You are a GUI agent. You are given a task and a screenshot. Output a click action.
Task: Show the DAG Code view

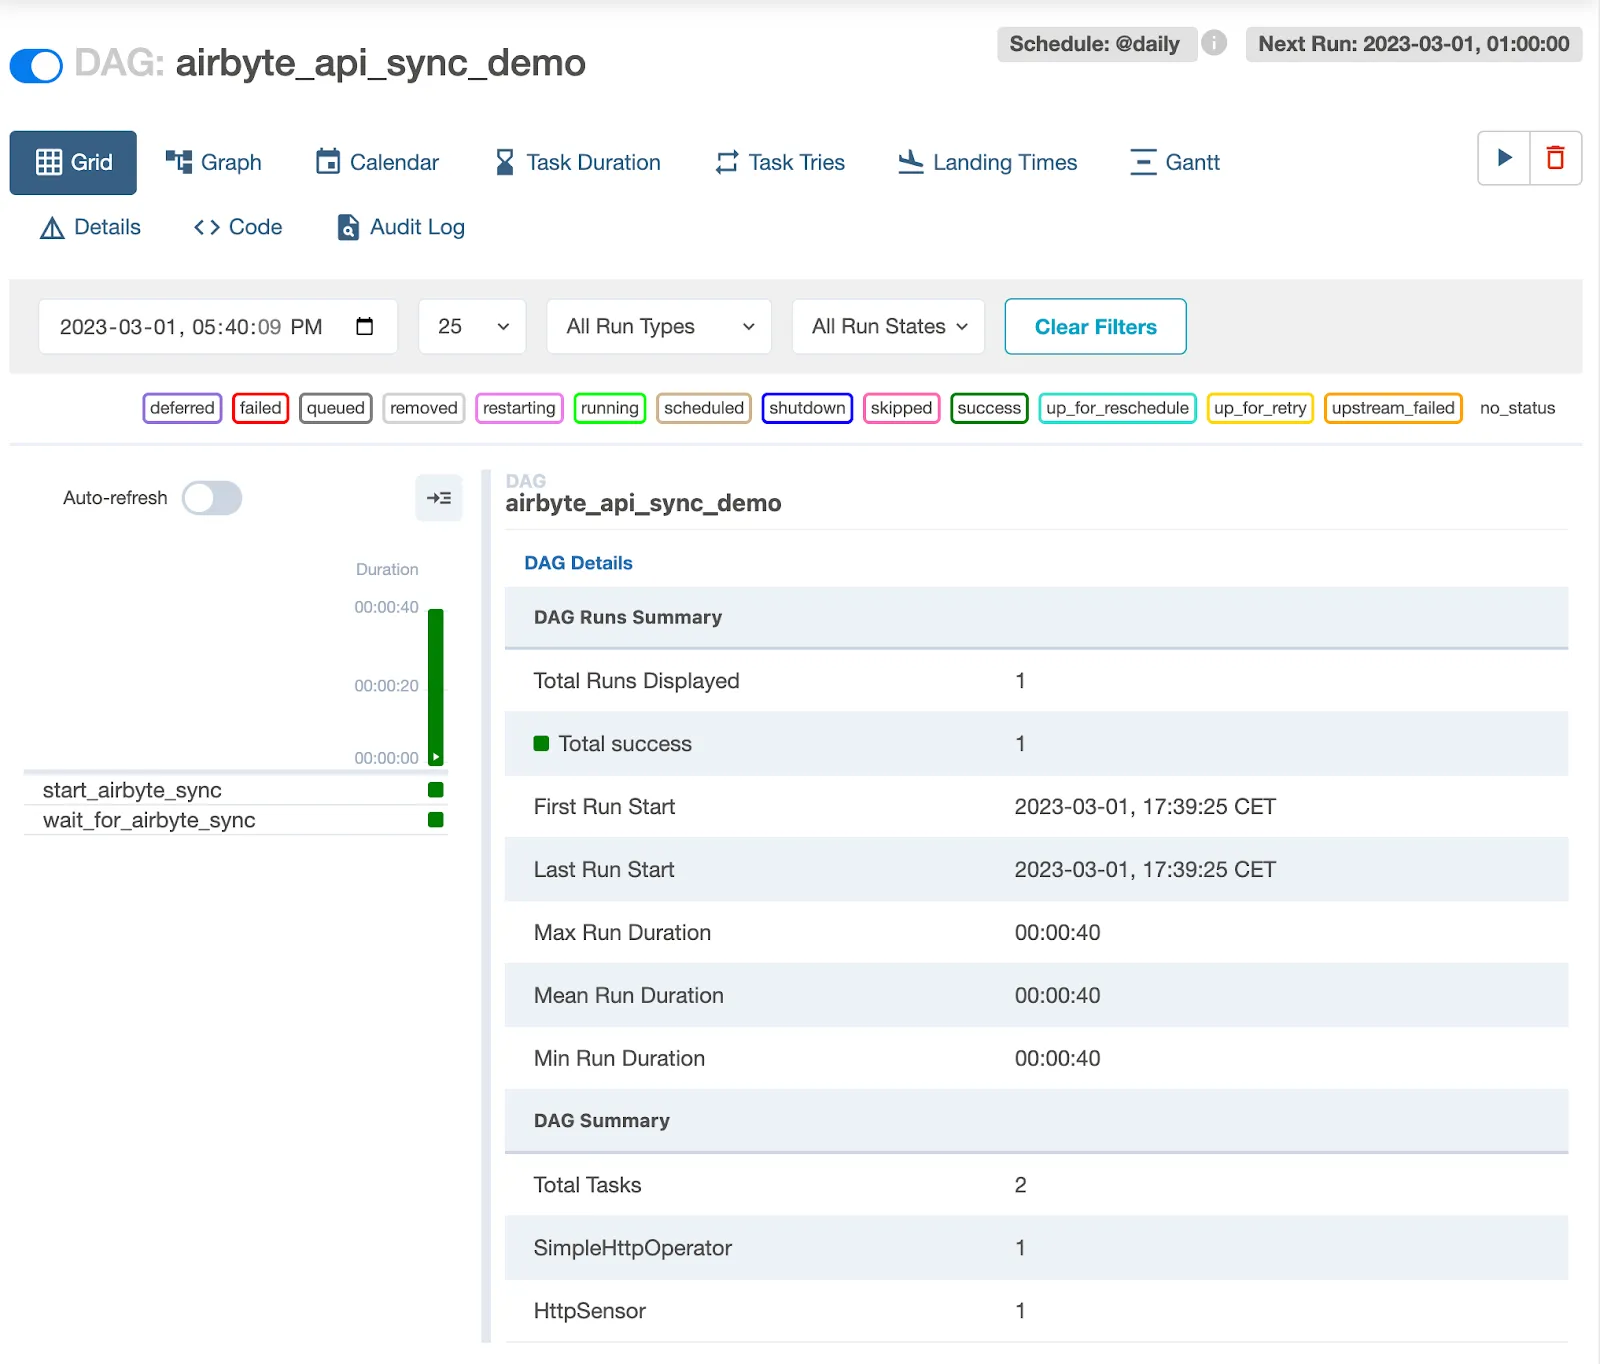tap(238, 227)
